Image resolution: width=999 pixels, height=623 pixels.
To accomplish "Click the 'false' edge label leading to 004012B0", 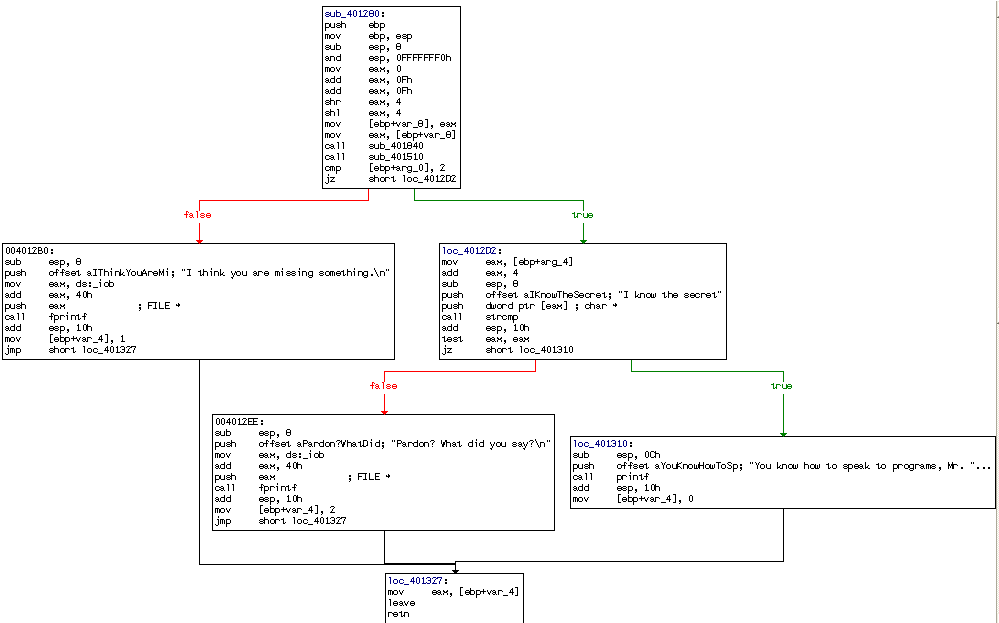I will pyautogui.click(x=198, y=215).
